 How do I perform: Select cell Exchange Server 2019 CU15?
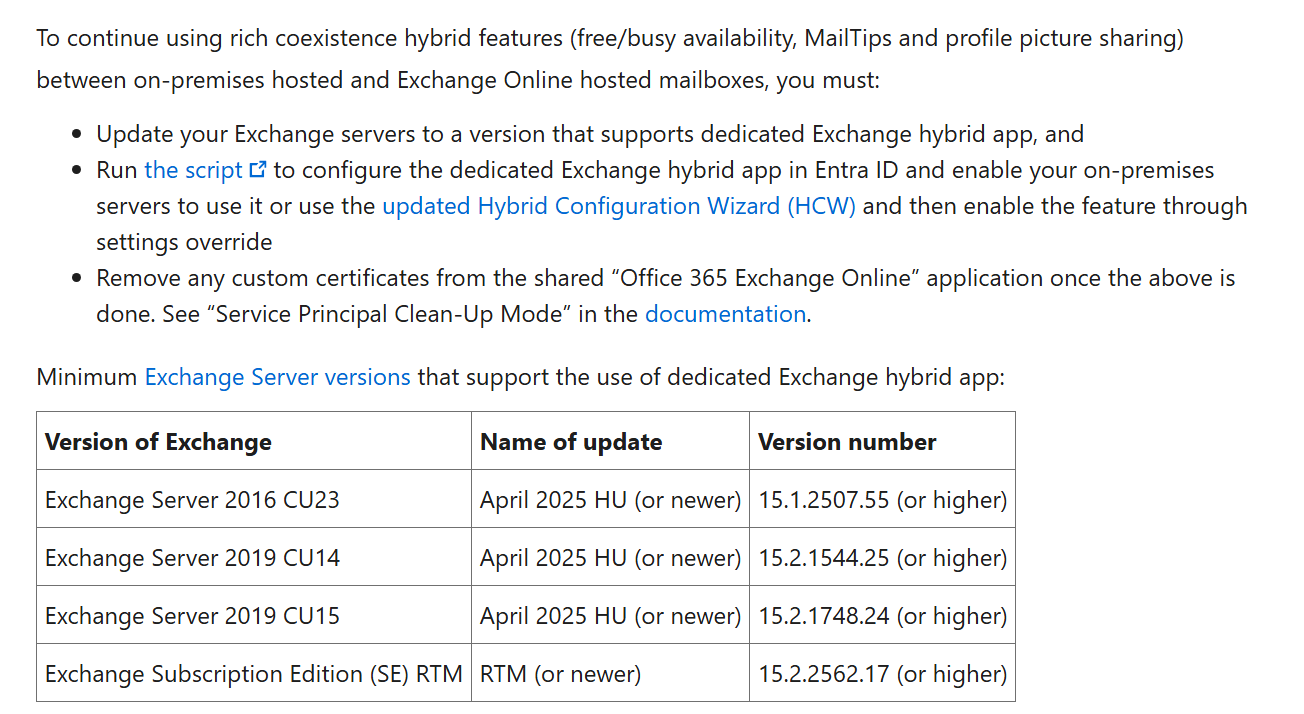pos(254,615)
